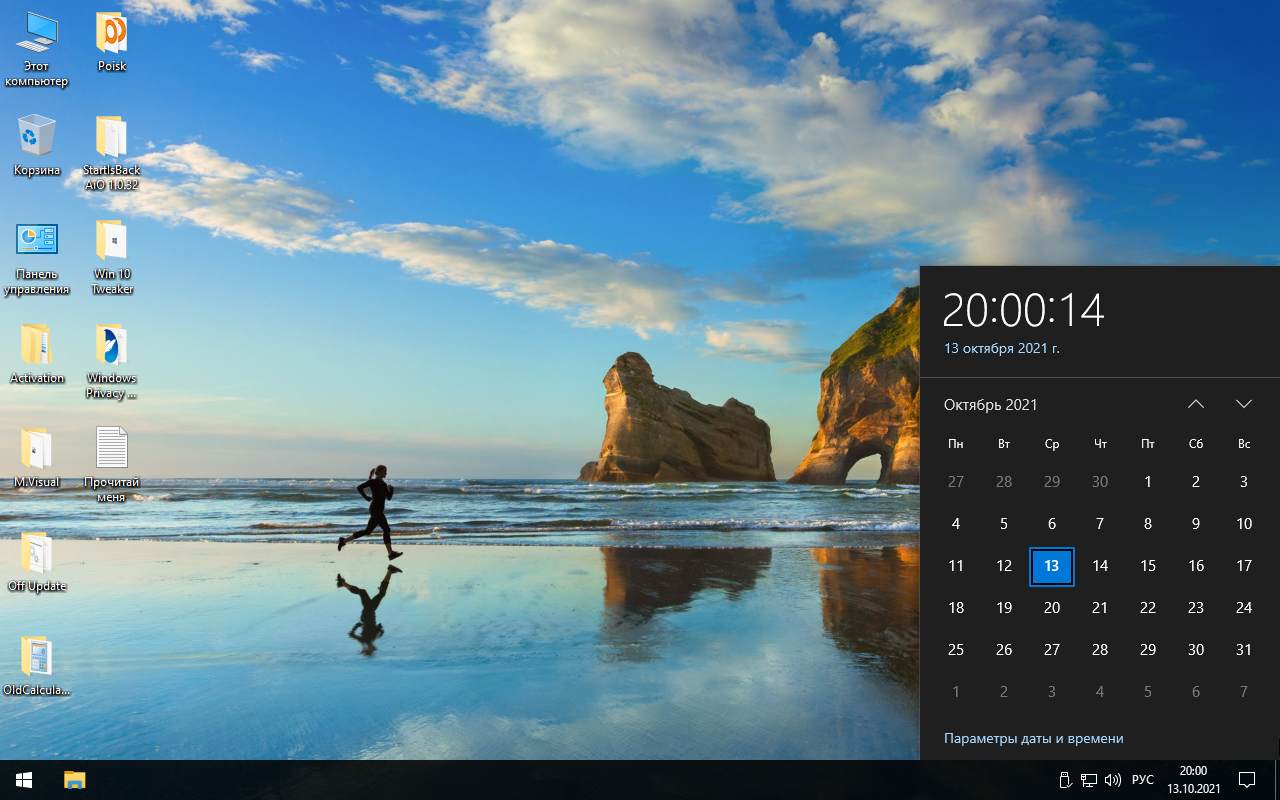Go to previous month with up chevron
The height and width of the screenshot is (800, 1280).
[1196, 404]
